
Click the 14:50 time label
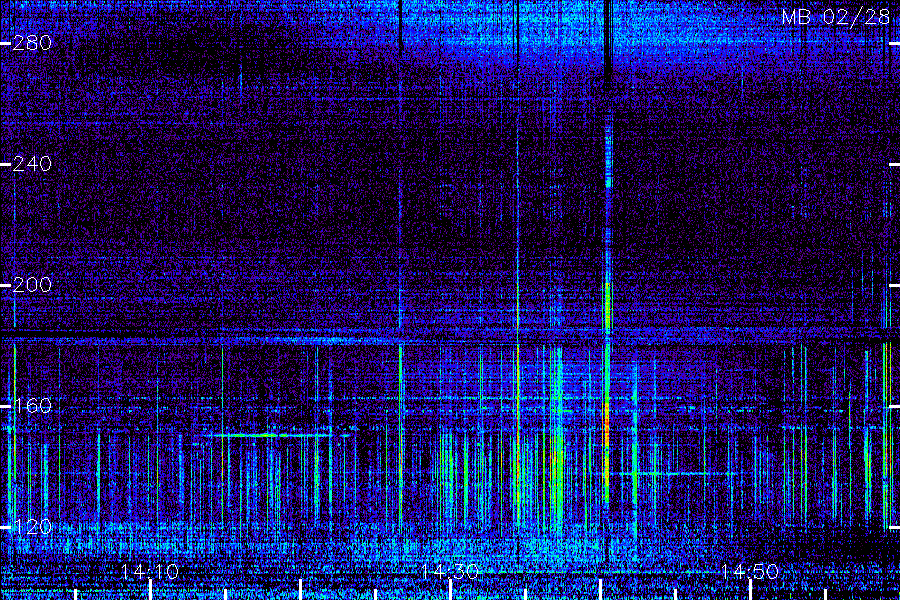(750, 571)
